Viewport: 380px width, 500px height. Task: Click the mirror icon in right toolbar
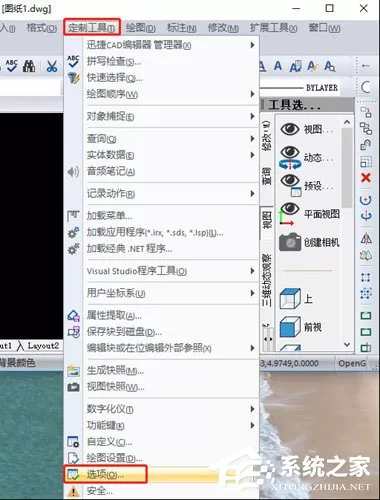point(366,239)
